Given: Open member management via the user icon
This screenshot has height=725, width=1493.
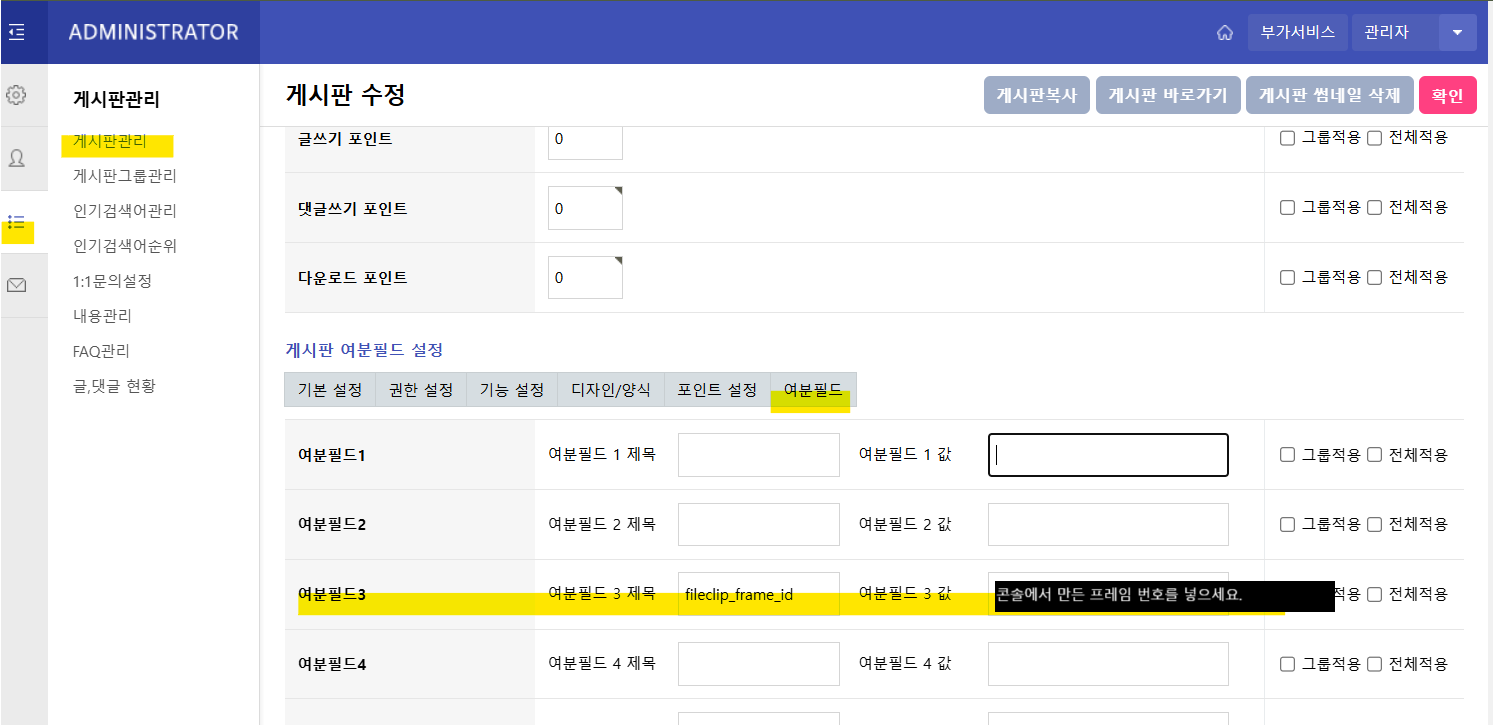Looking at the screenshot, I should (x=16, y=158).
